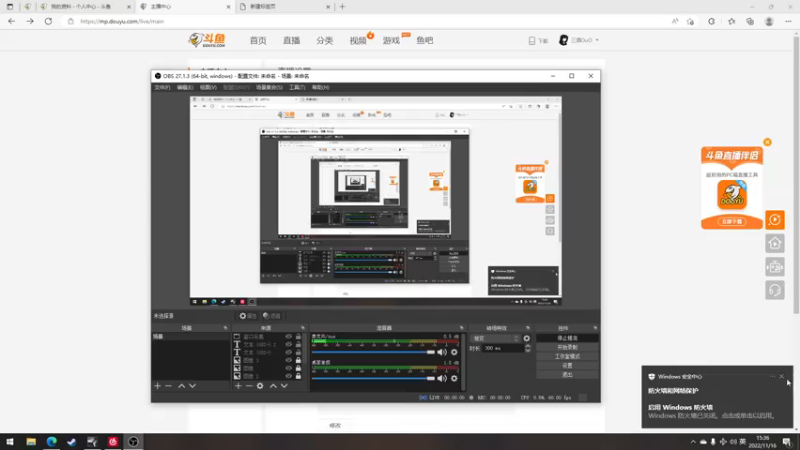800x450 pixels.
Task: Open the browser settings and more menu
Action: pyautogui.click(x=788, y=21)
